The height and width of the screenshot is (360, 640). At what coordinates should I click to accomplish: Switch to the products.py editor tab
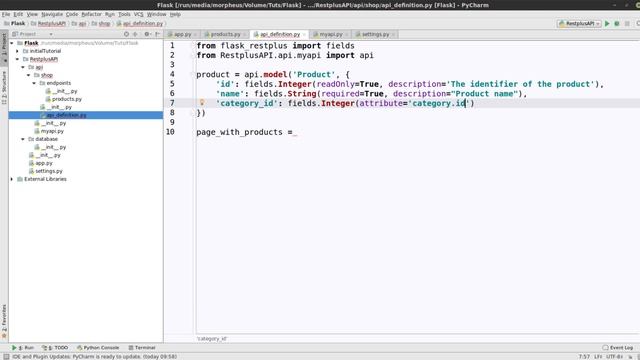click(225, 34)
